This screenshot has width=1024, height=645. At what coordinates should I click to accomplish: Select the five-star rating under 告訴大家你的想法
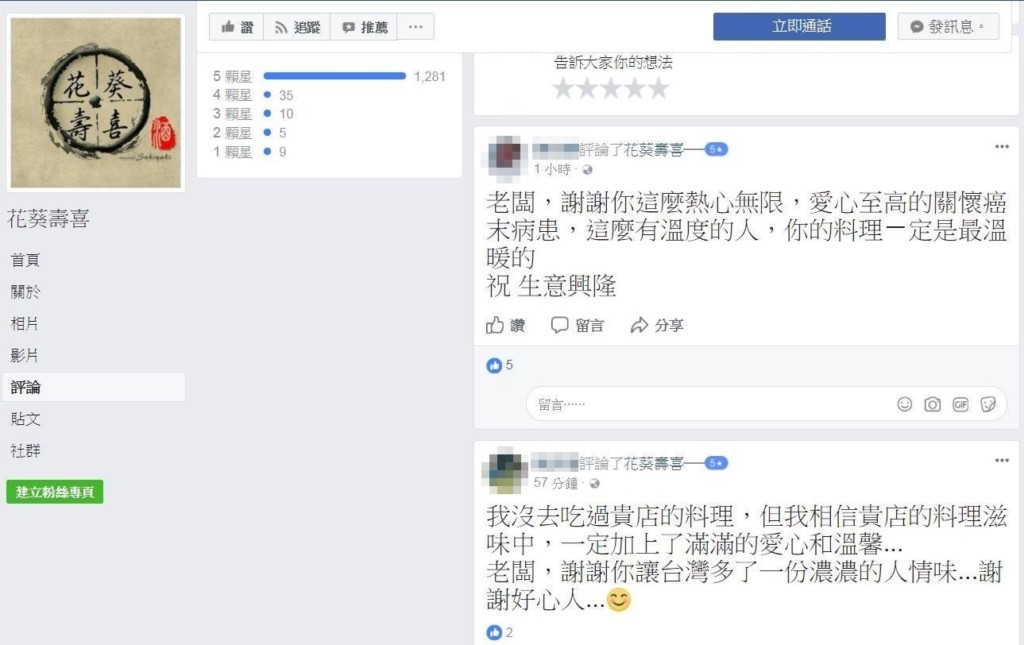tap(658, 88)
